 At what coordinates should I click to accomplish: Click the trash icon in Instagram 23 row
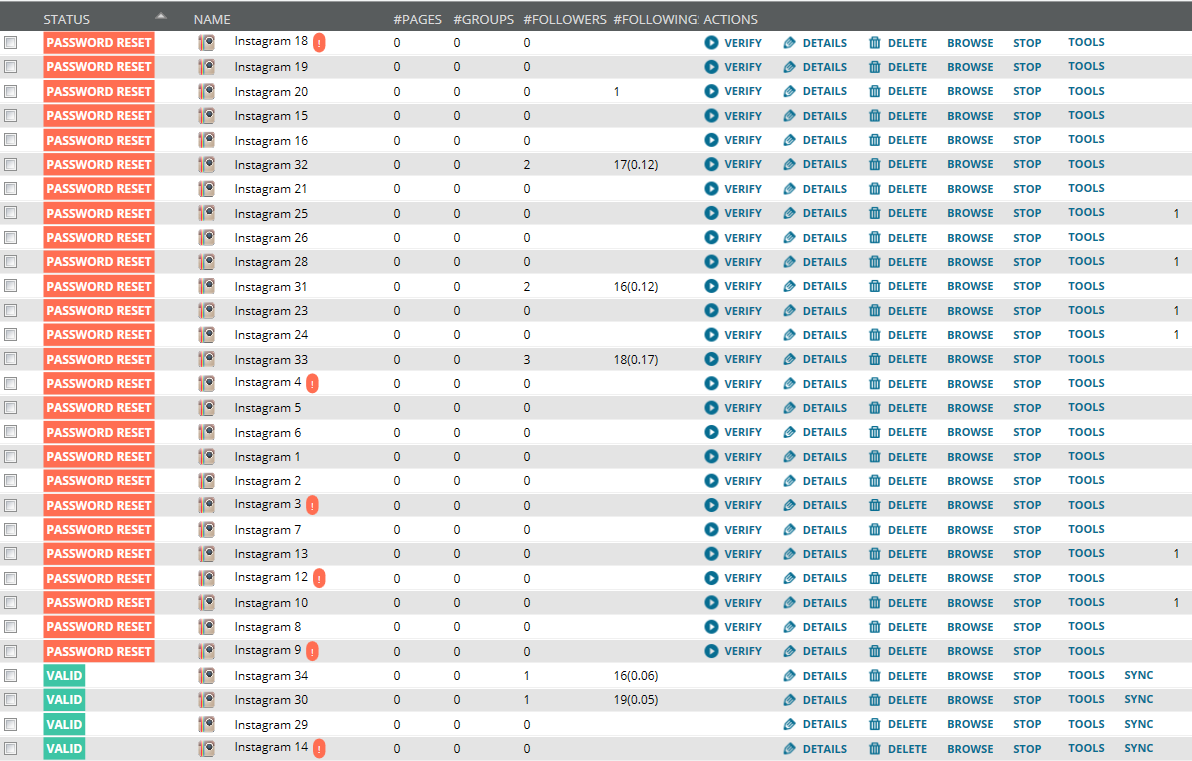(x=875, y=310)
